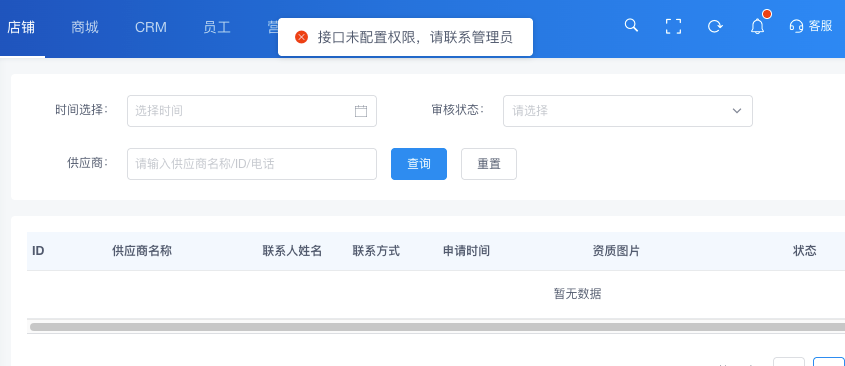Click the 接口未配置权限 error message
This screenshot has height=366, width=845.
pyautogui.click(x=414, y=37)
